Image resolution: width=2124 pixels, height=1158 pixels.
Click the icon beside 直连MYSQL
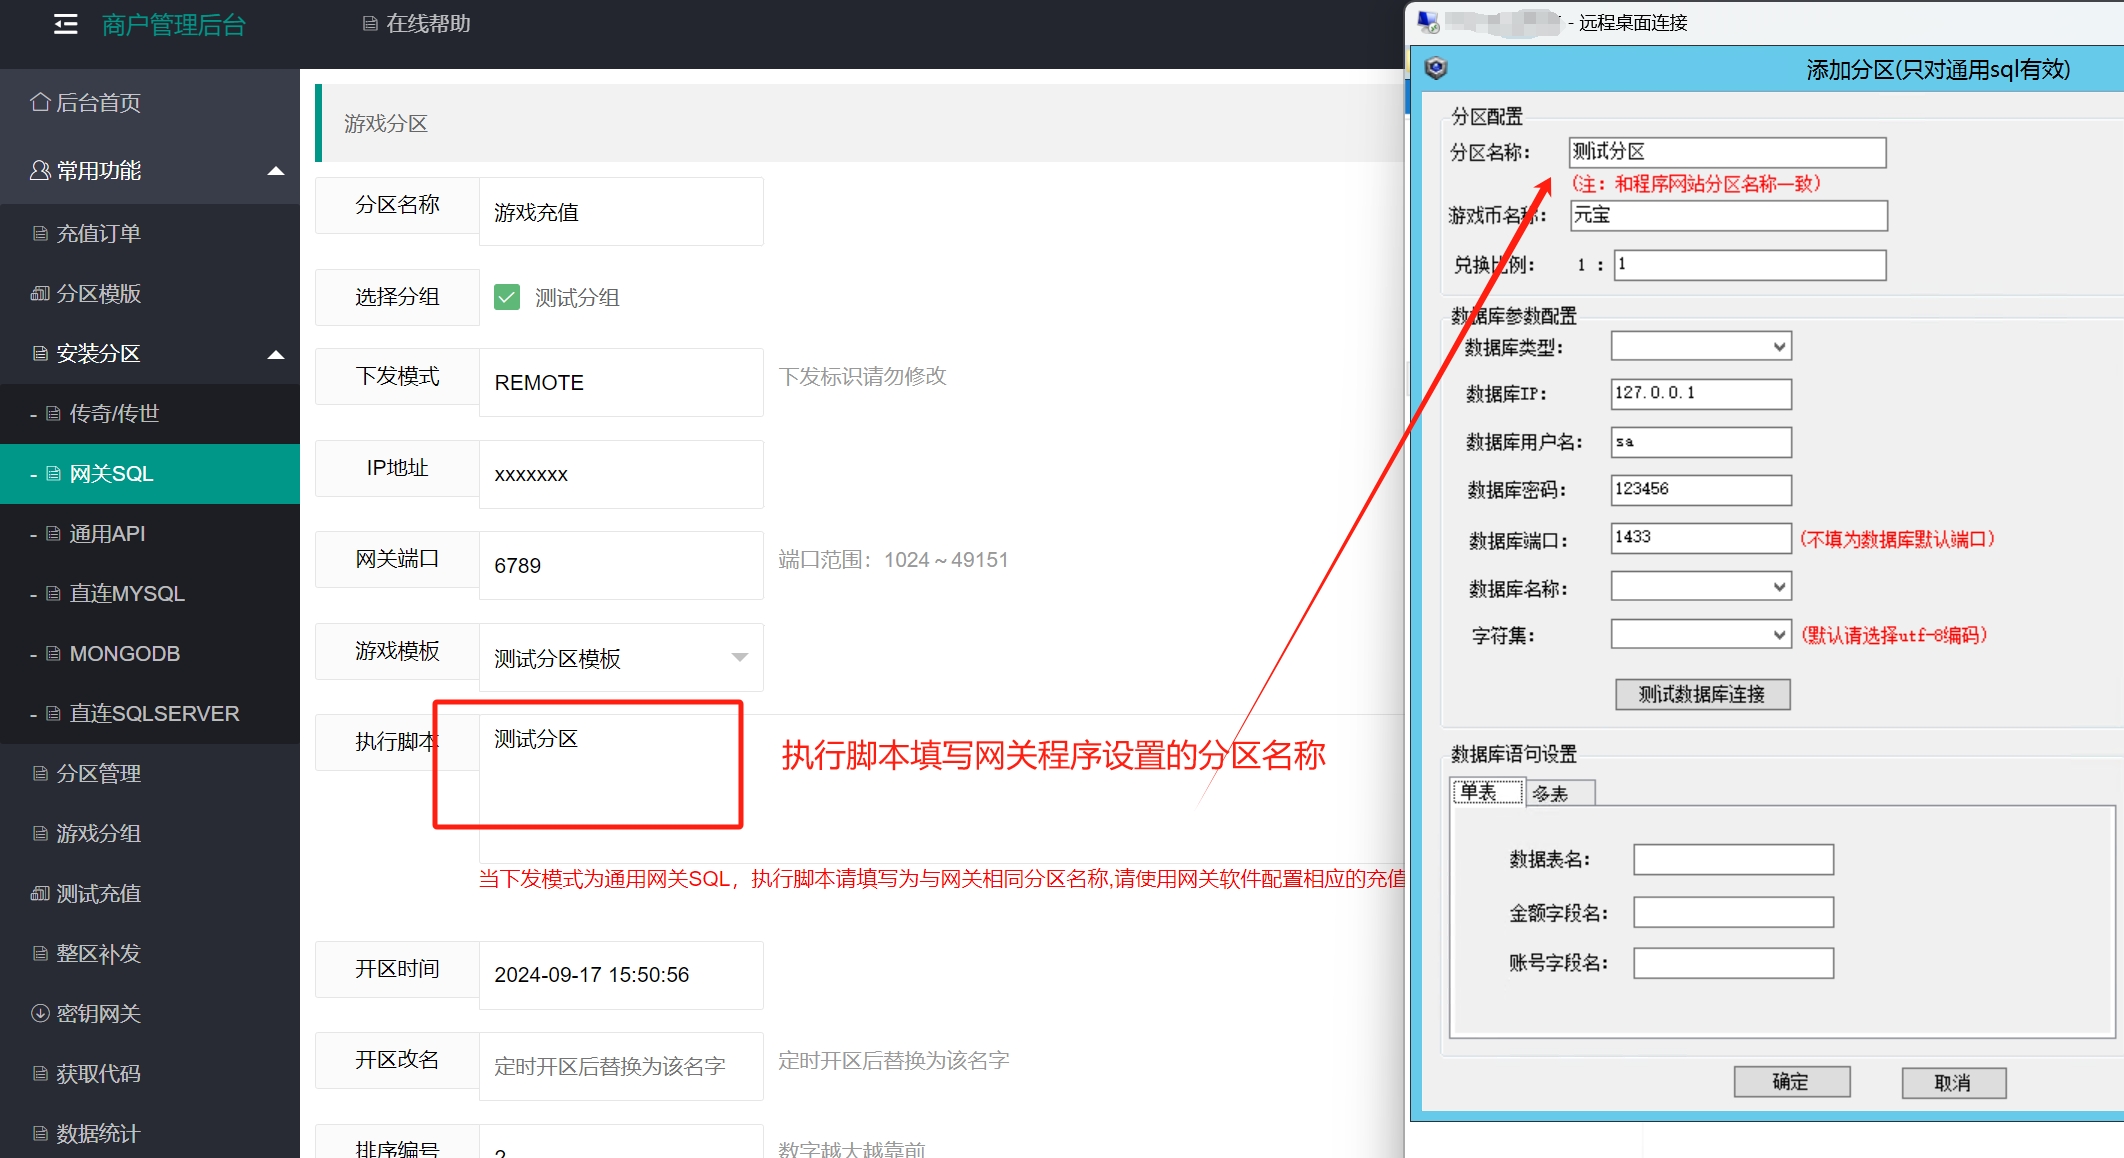(x=54, y=594)
